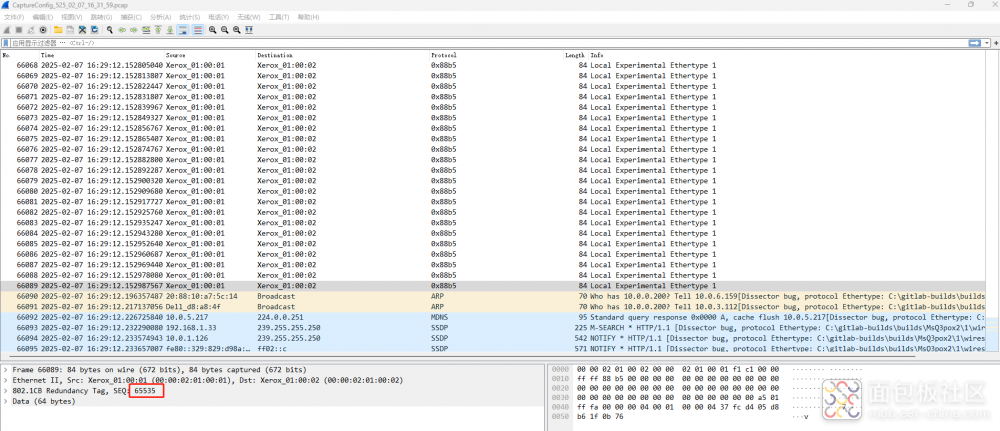Sort by the Time column header
Screen dimensions: 1000x431
tap(101, 55)
